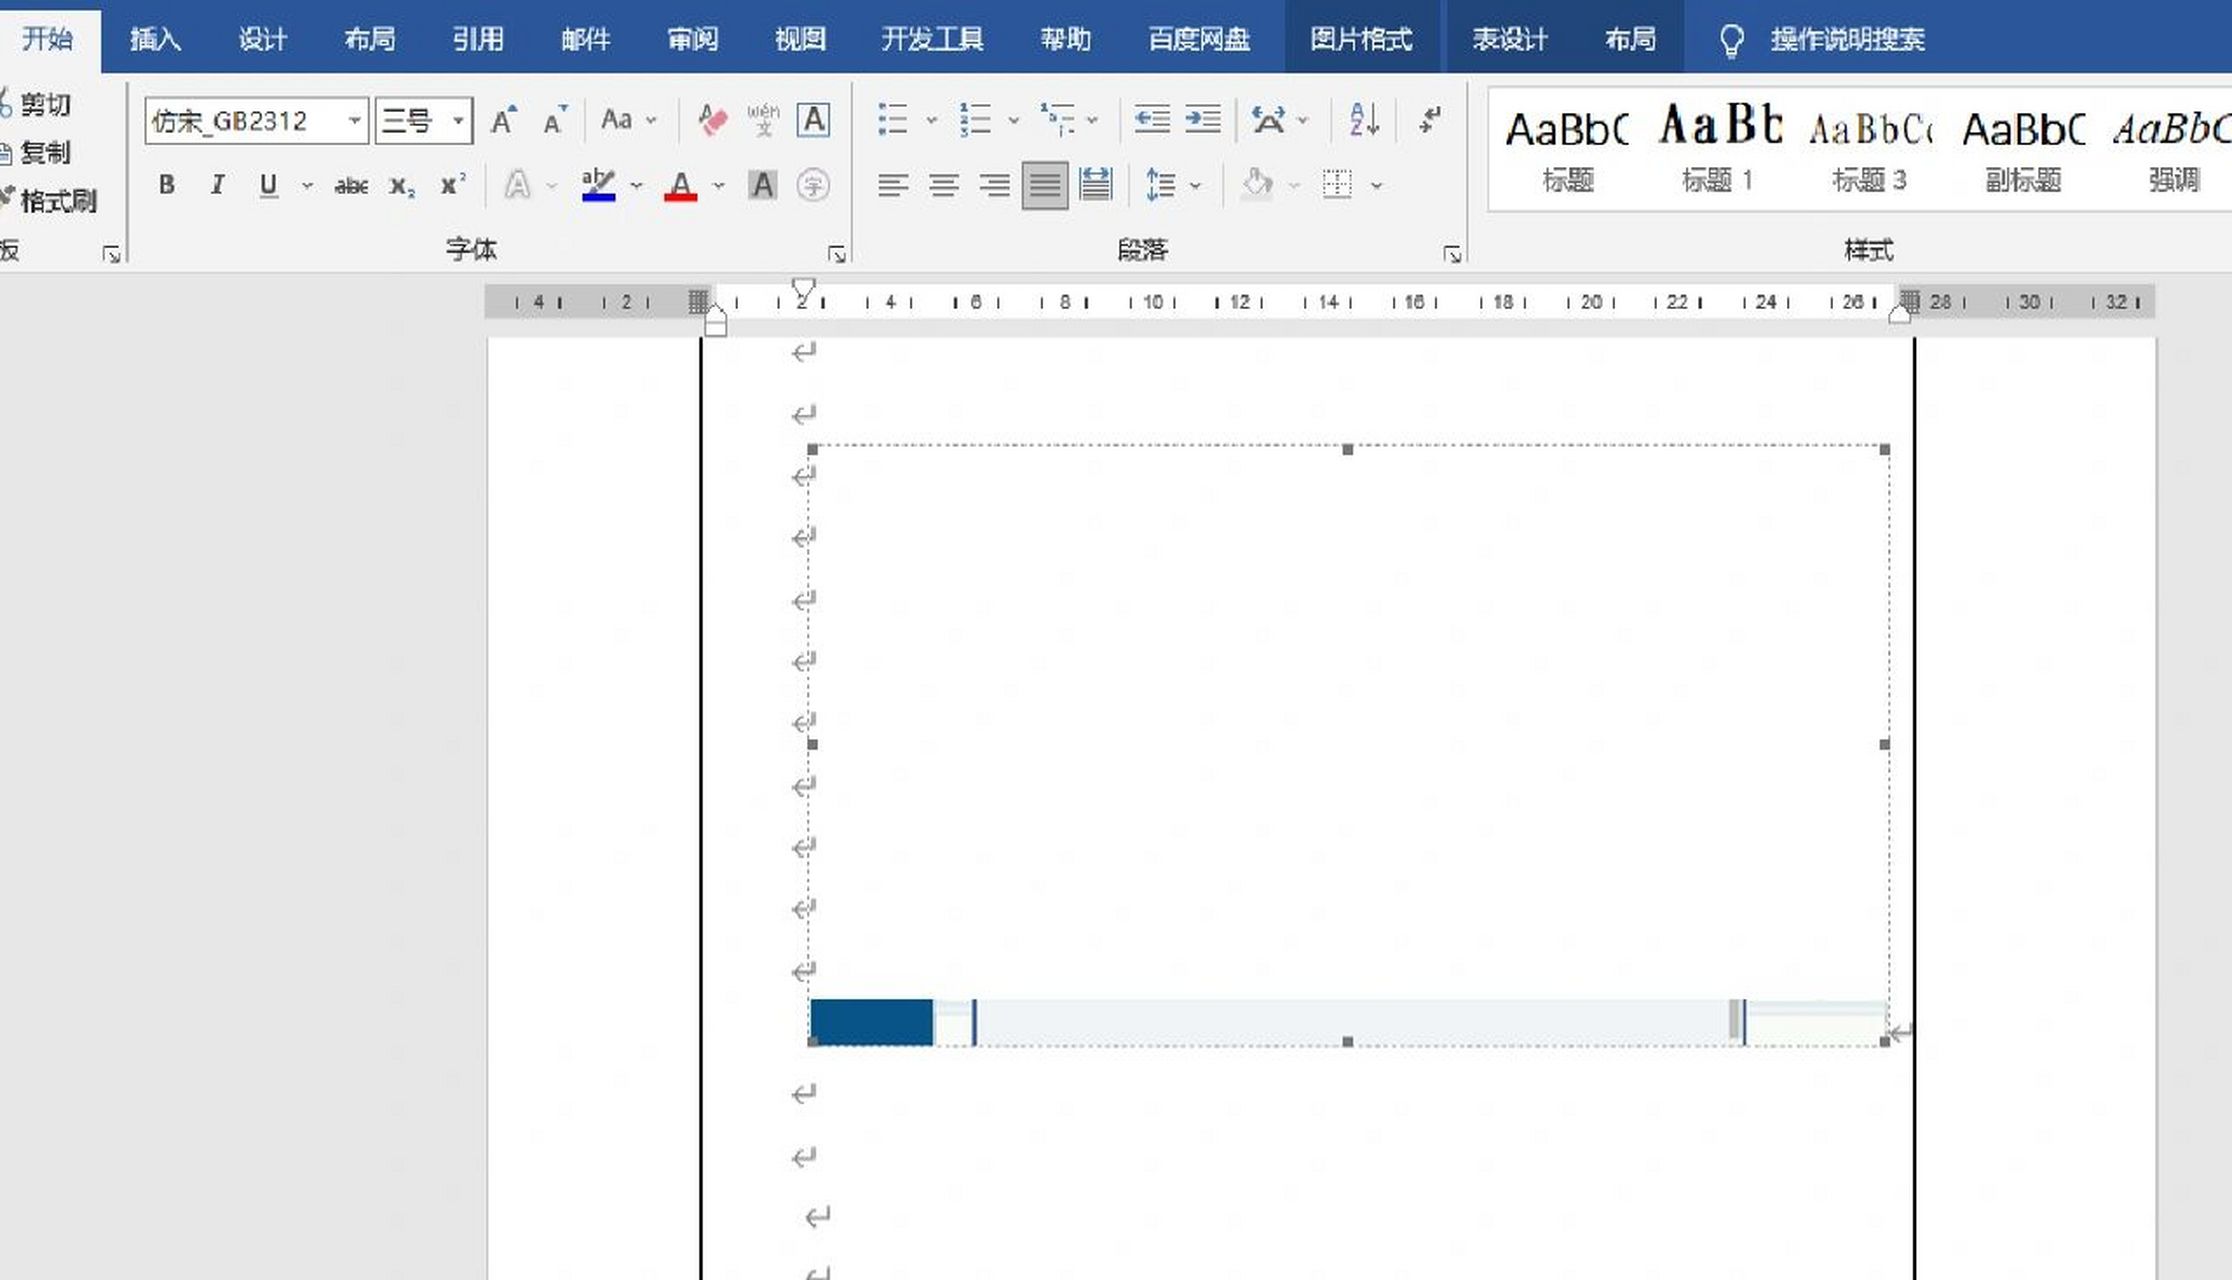Viewport: 2232px width, 1280px height.
Task: Open the Paragraph dialog launcher
Action: tap(1452, 254)
